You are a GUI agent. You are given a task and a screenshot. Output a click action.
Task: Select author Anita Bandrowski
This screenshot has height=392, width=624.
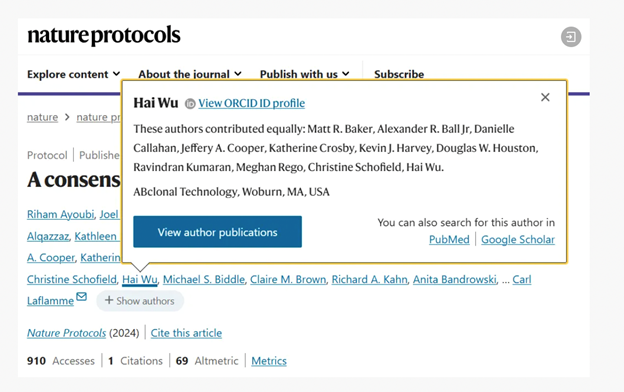pos(455,279)
